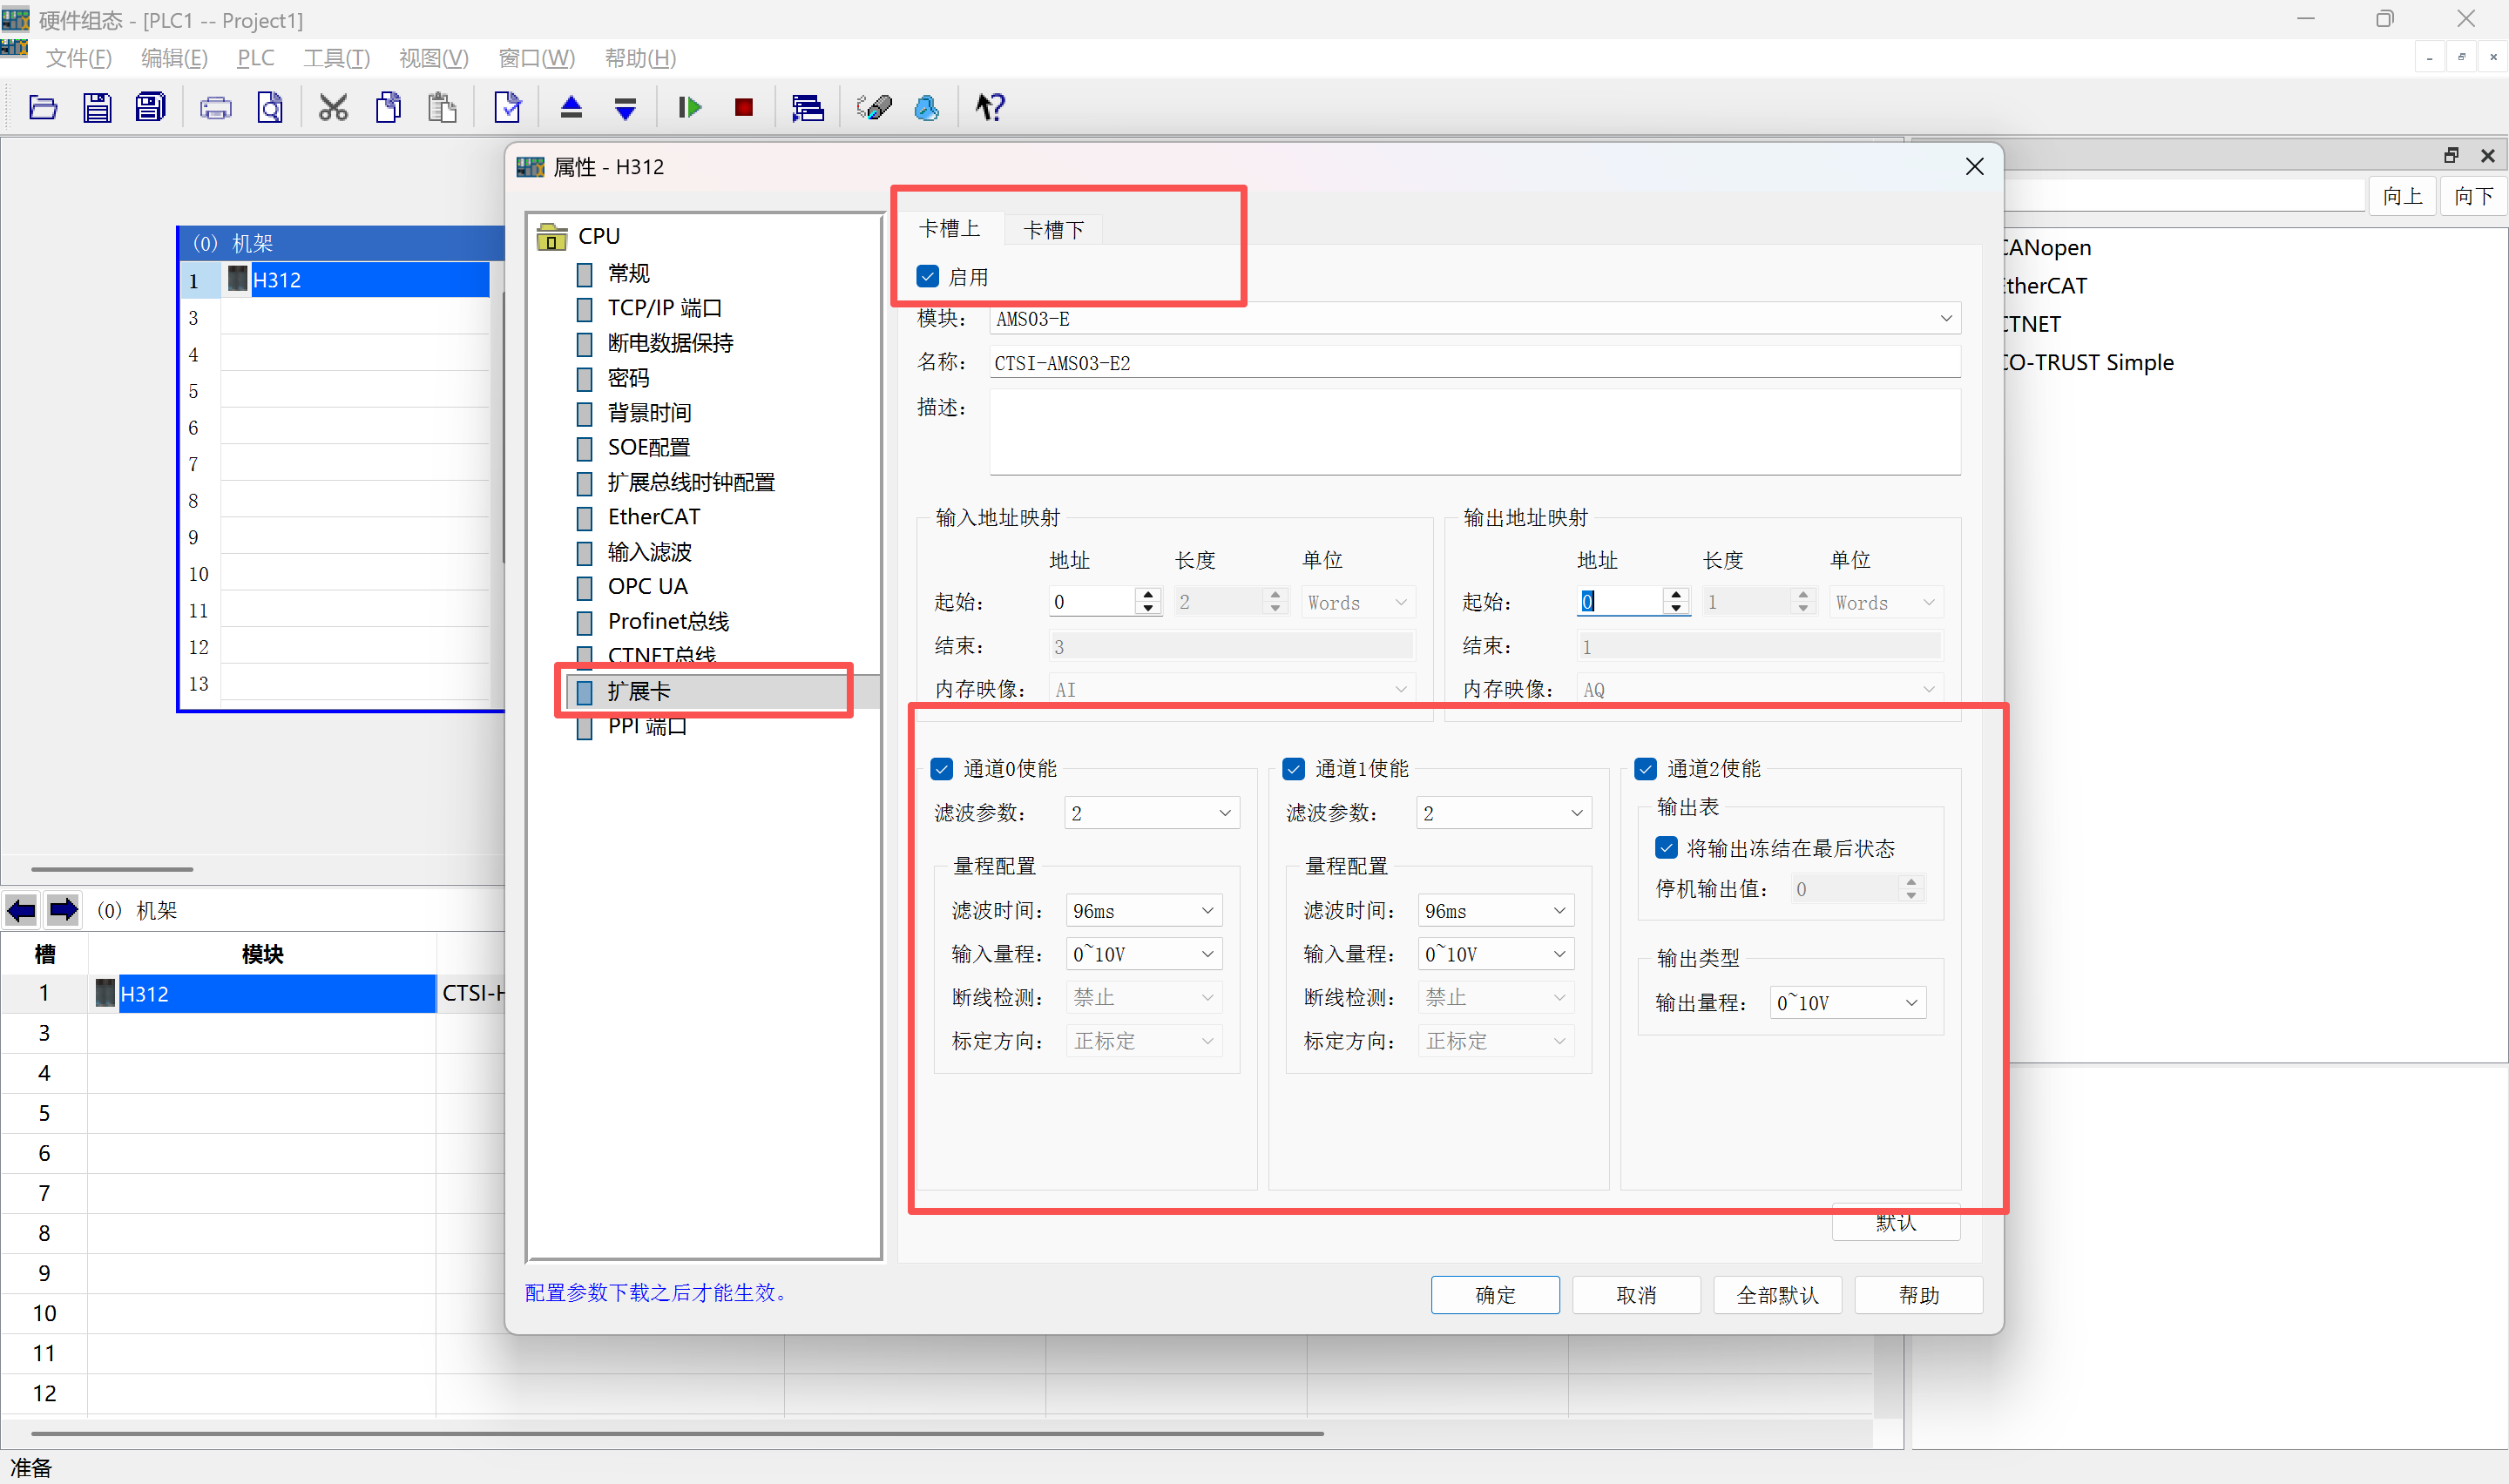Open channel 1 滤波参数 dropdown
The width and height of the screenshot is (2509, 1484).
pos(1504,813)
